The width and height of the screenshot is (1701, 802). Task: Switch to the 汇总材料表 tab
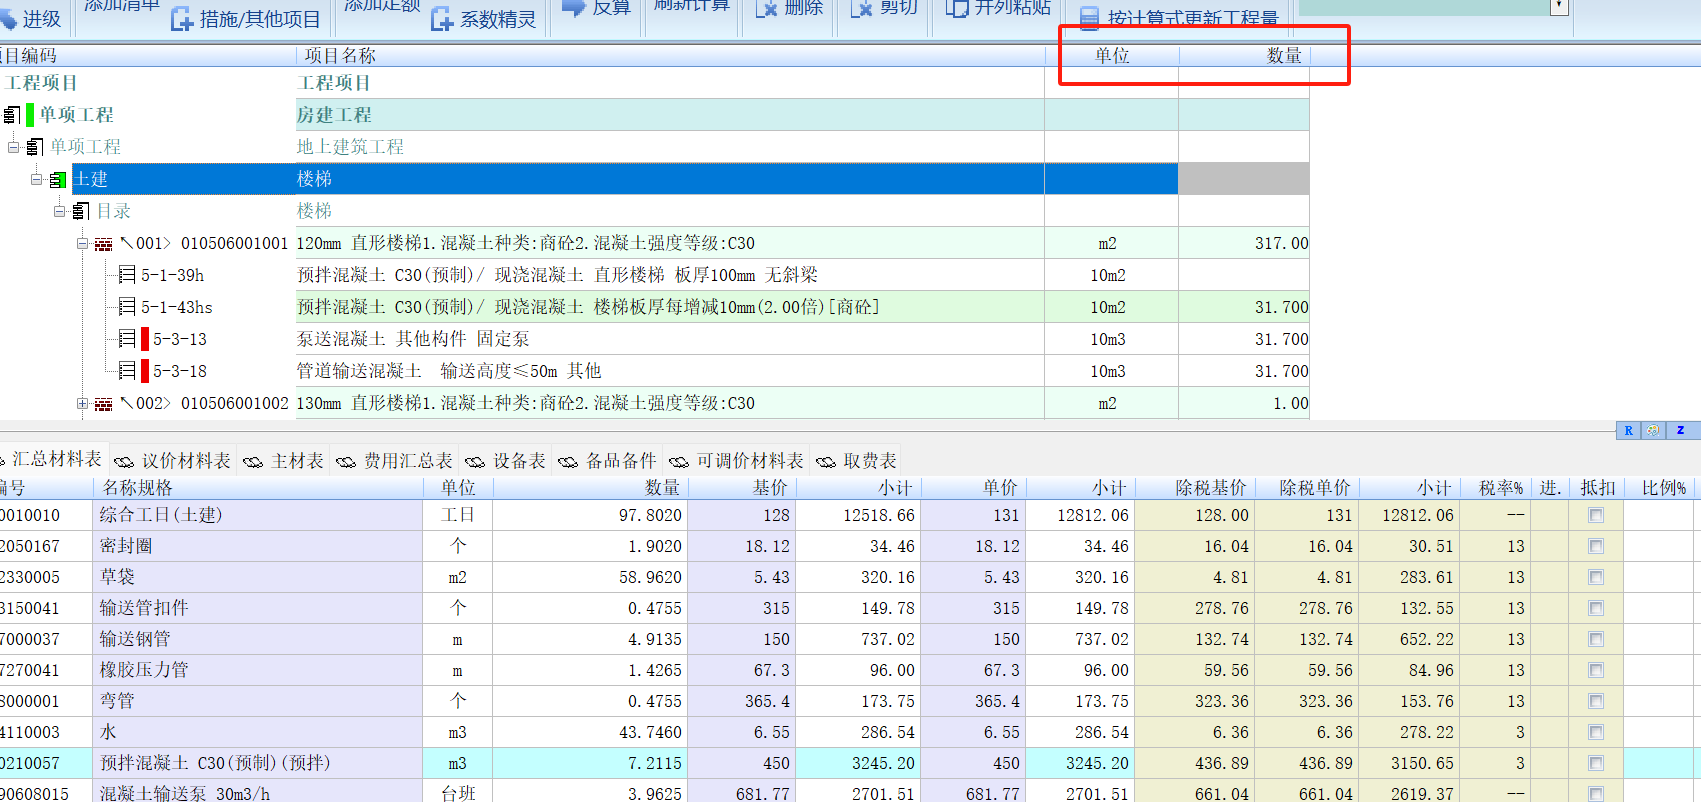click(55, 459)
